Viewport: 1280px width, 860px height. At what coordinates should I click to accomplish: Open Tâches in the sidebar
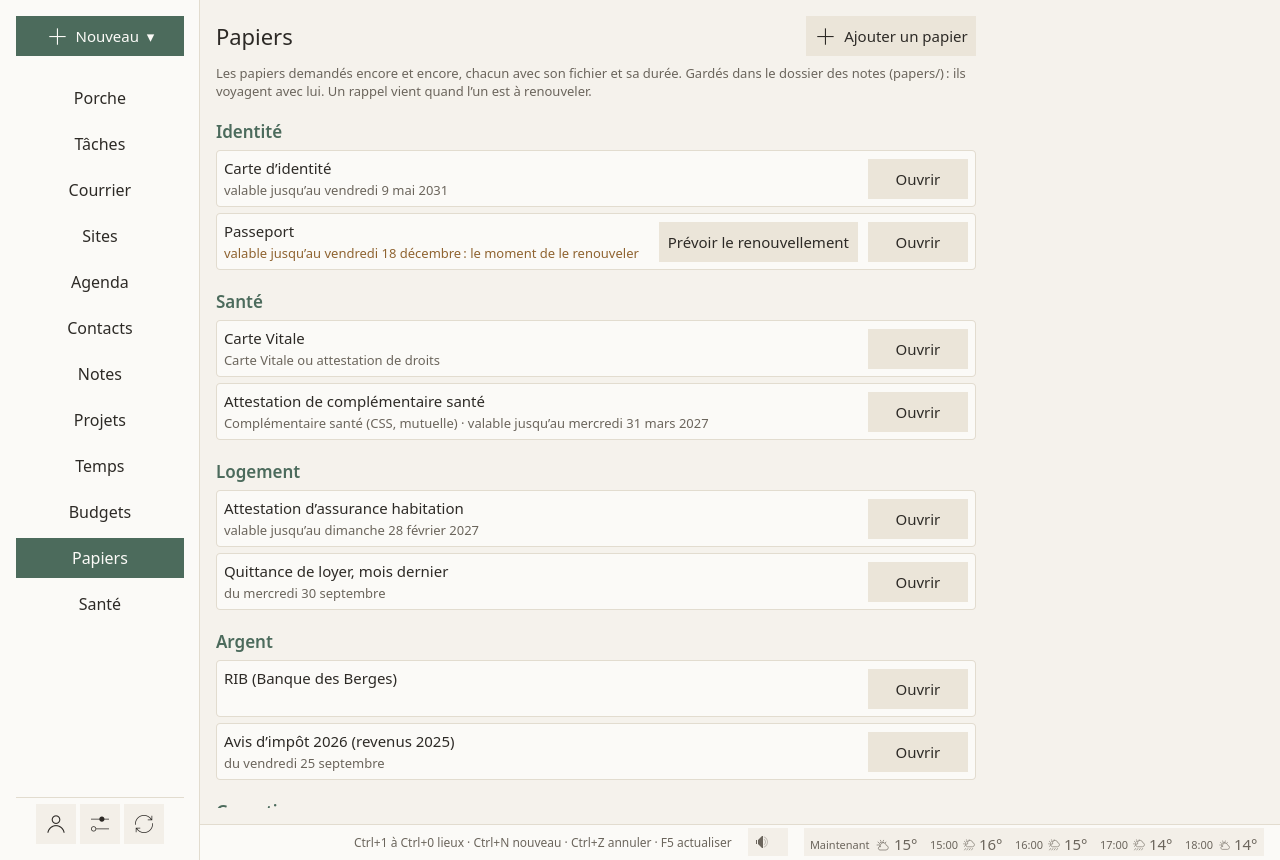(100, 144)
